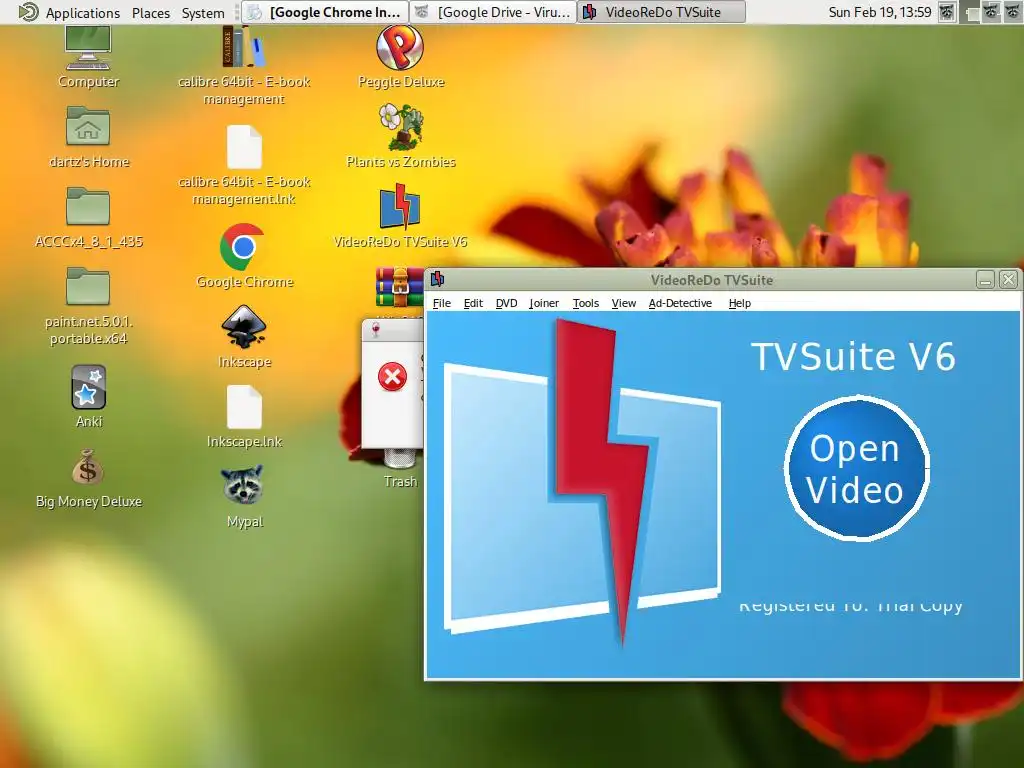Select the Big Money Deluxe icon

pos(88,467)
